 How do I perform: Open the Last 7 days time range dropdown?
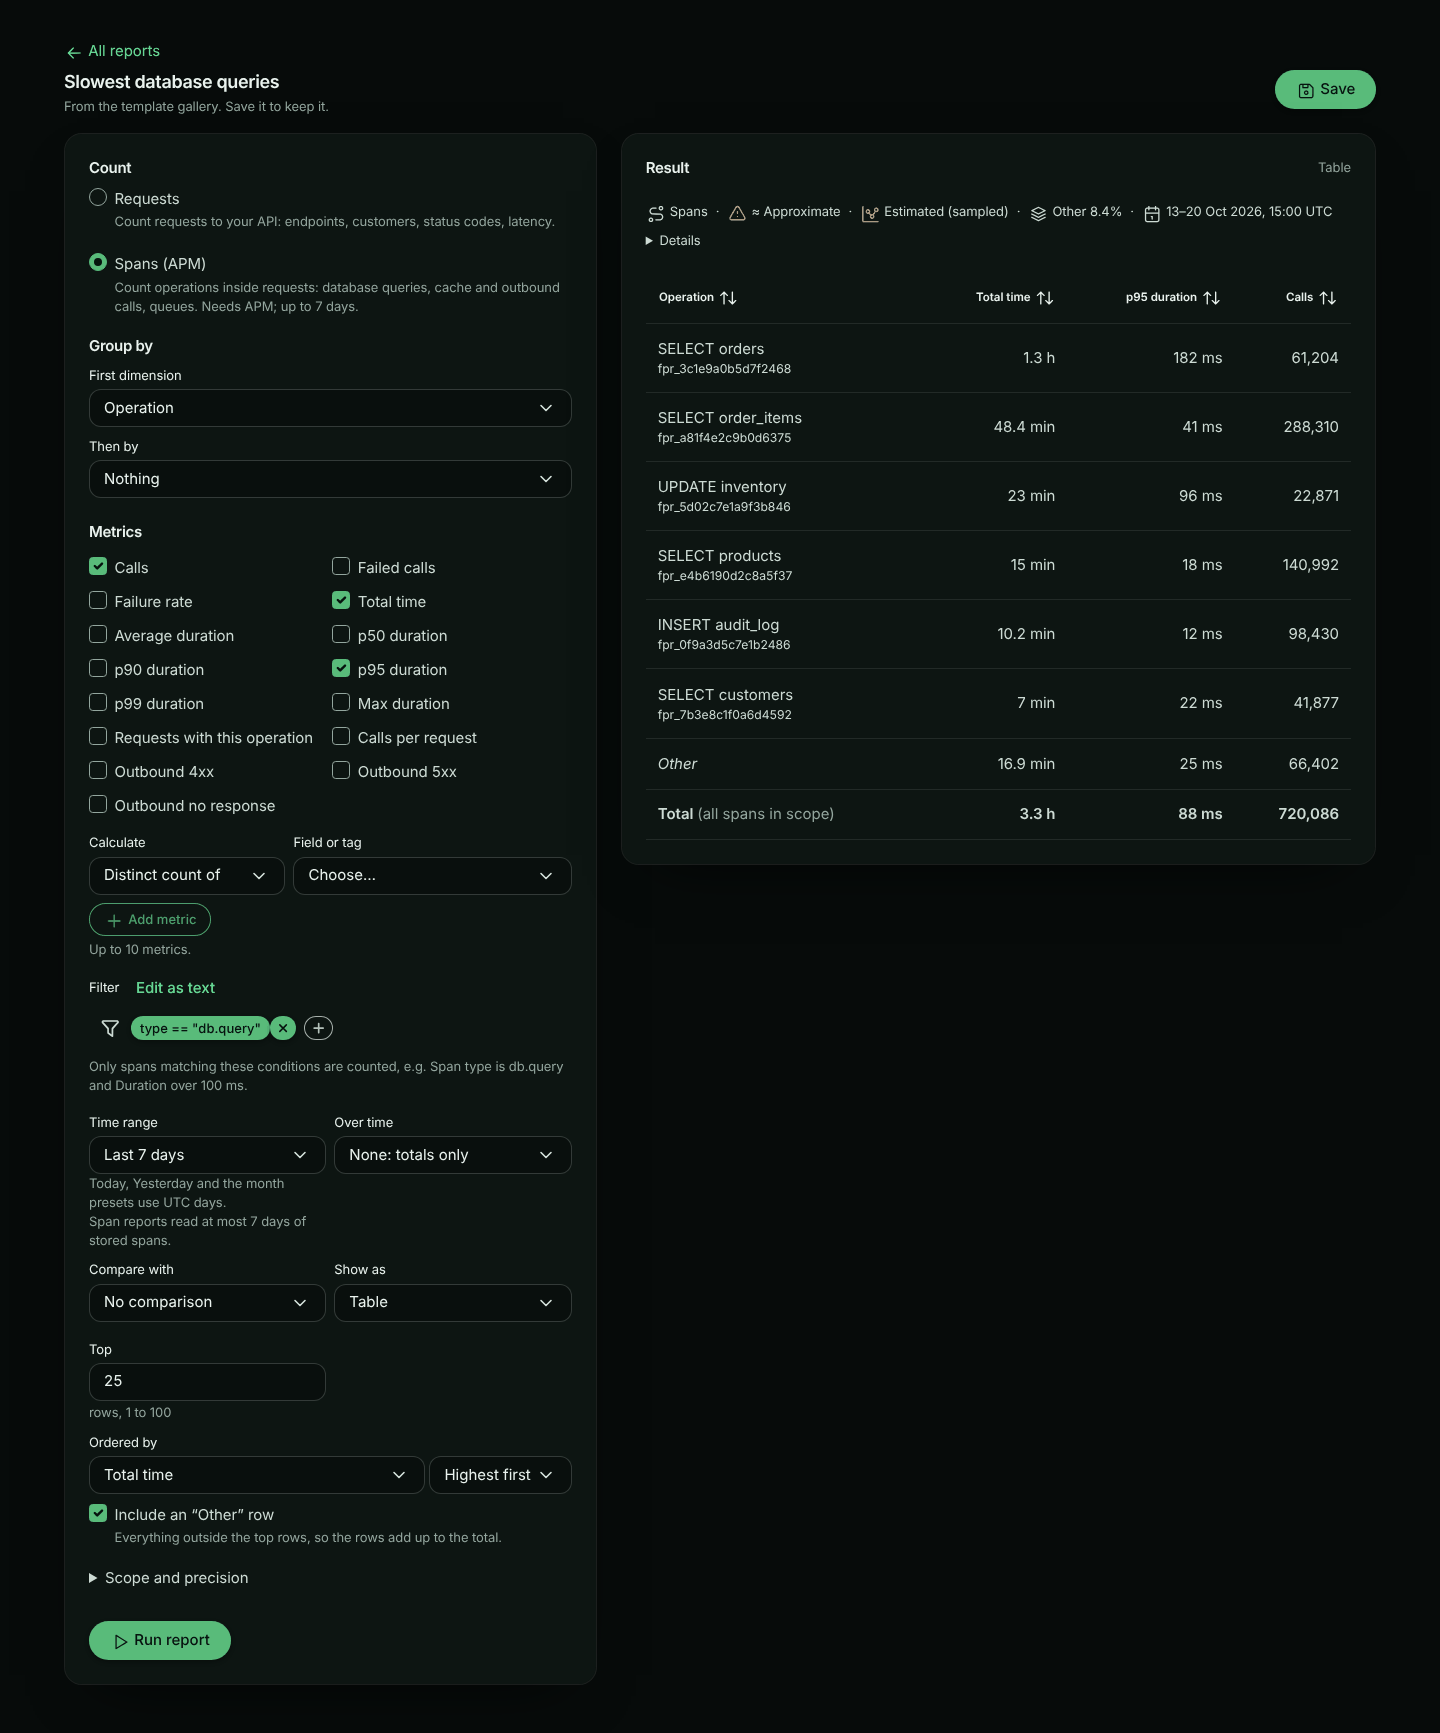tap(207, 1155)
